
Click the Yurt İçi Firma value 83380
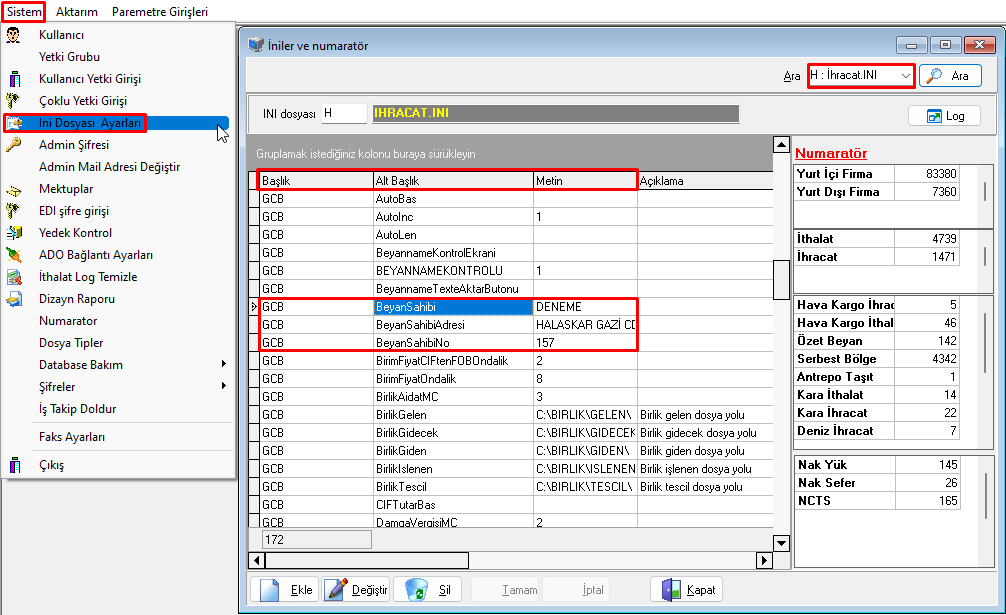pos(926,174)
